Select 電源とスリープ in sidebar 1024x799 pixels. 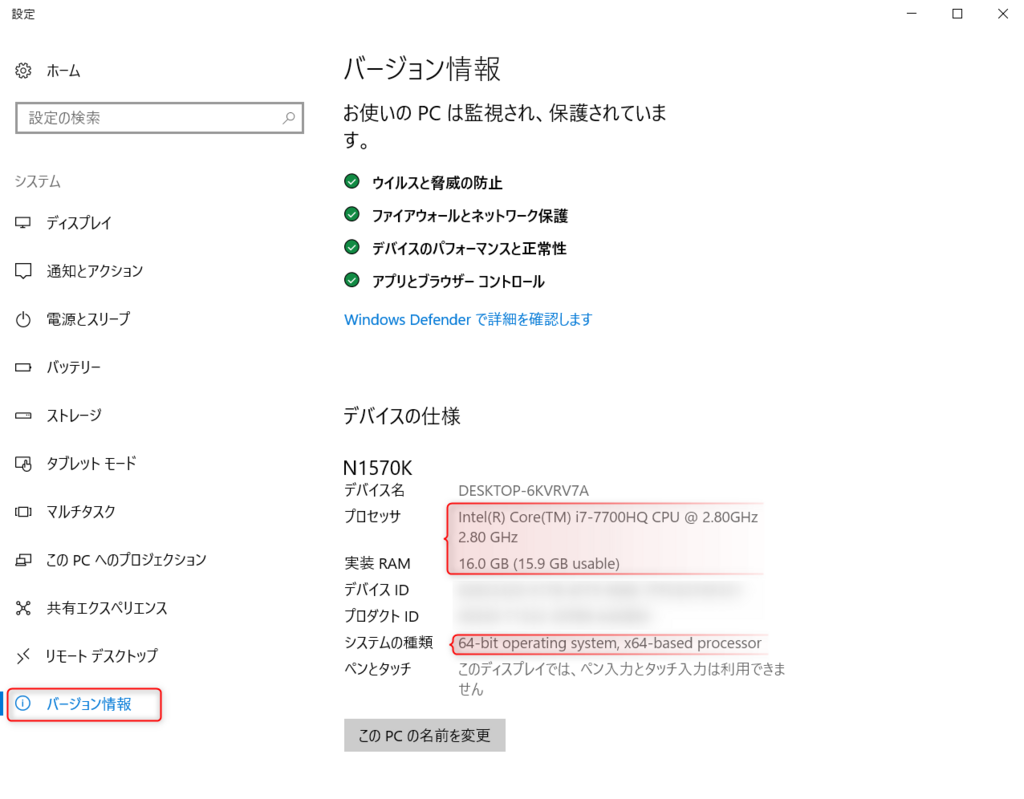(x=88, y=319)
